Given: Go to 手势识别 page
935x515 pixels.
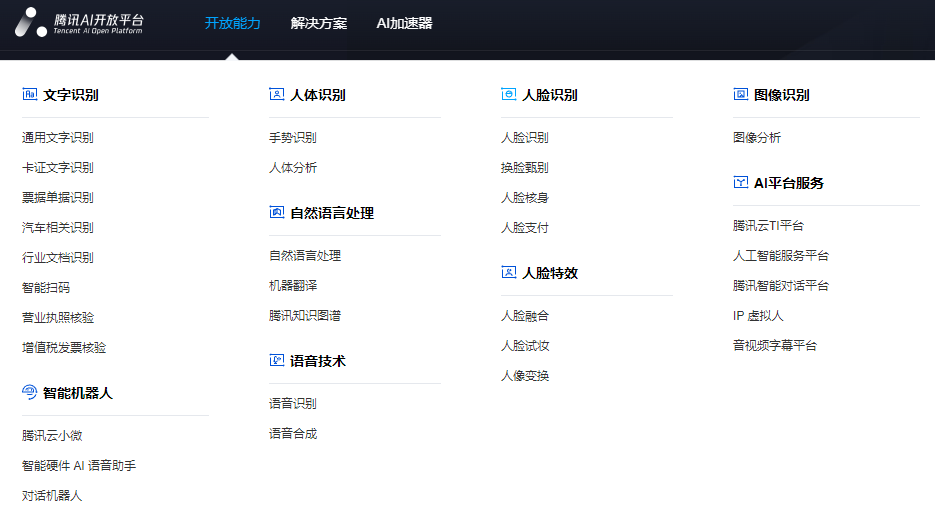Looking at the screenshot, I should [x=293, y=138].
